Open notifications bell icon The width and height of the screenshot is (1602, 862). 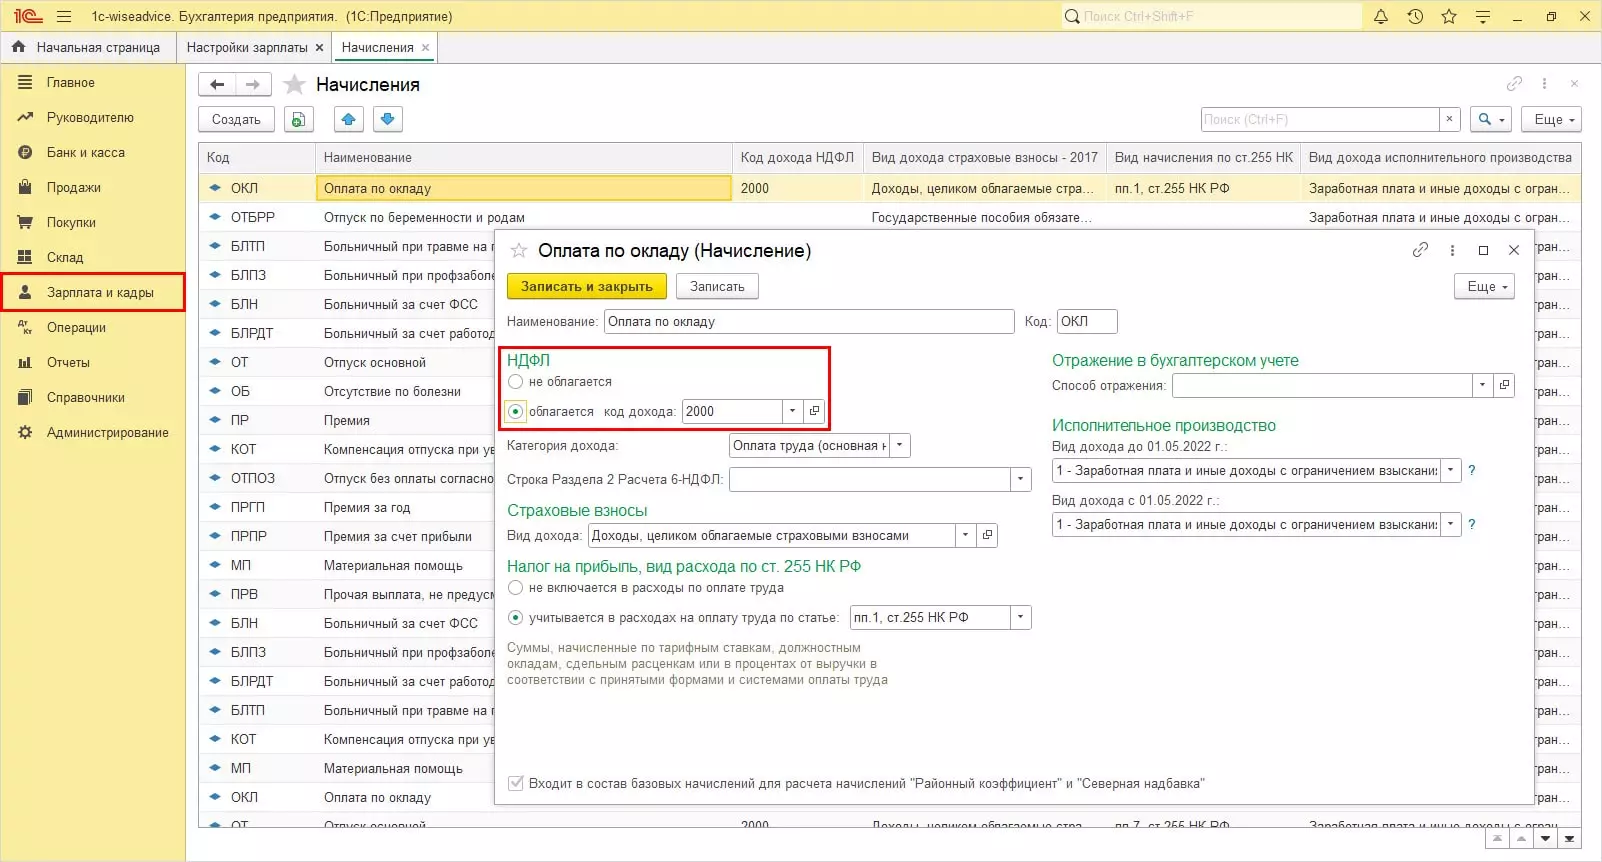coord(1381,16)
